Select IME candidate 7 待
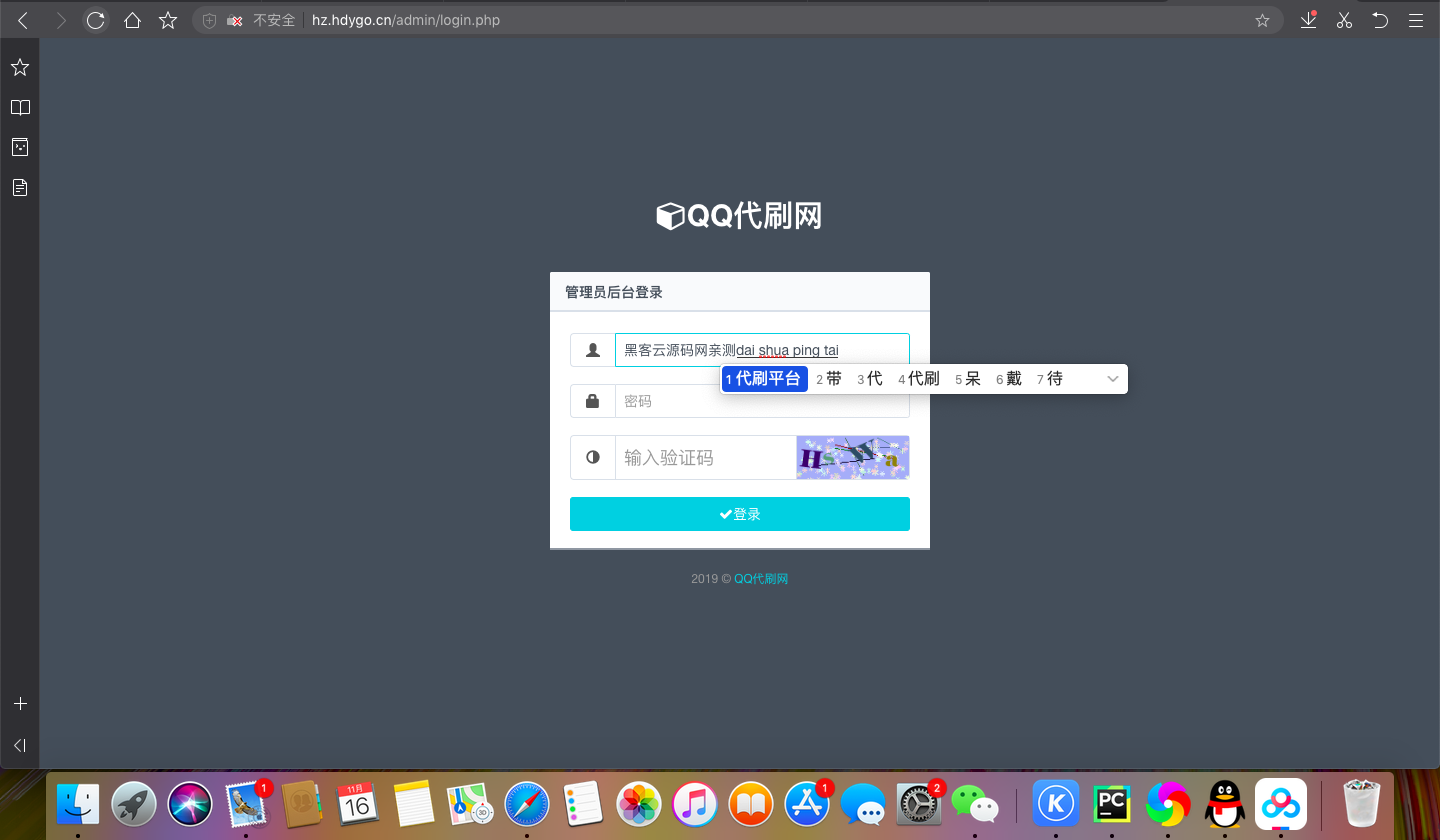Viewport: 1440px width, 840px height. pyautogui.click(x=1050, y=379)
